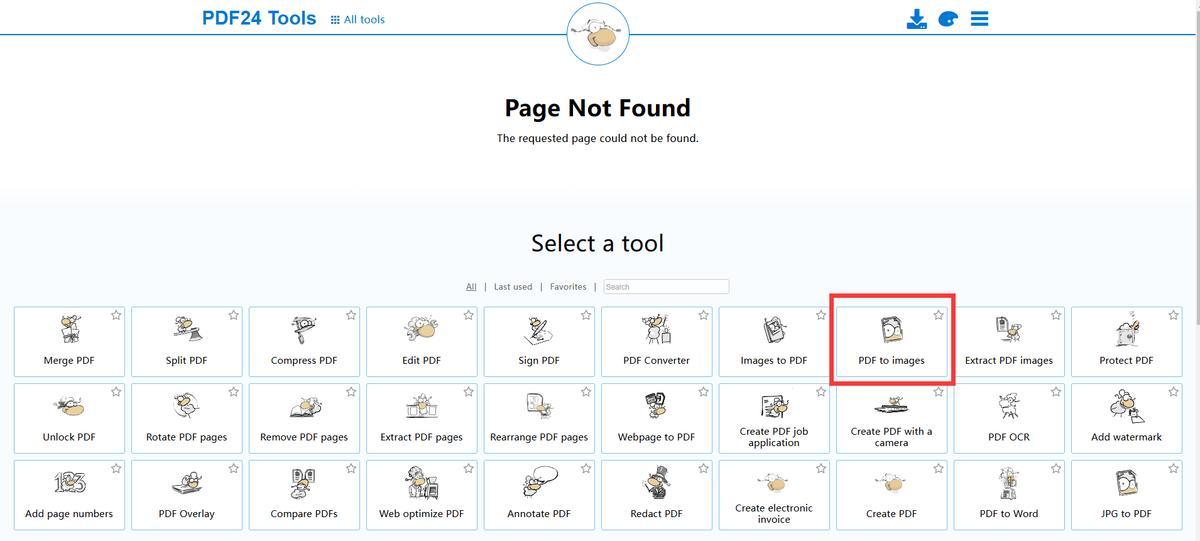
Task: Toggle favorite star on Edit PDF
Action: tap(468, 315)
